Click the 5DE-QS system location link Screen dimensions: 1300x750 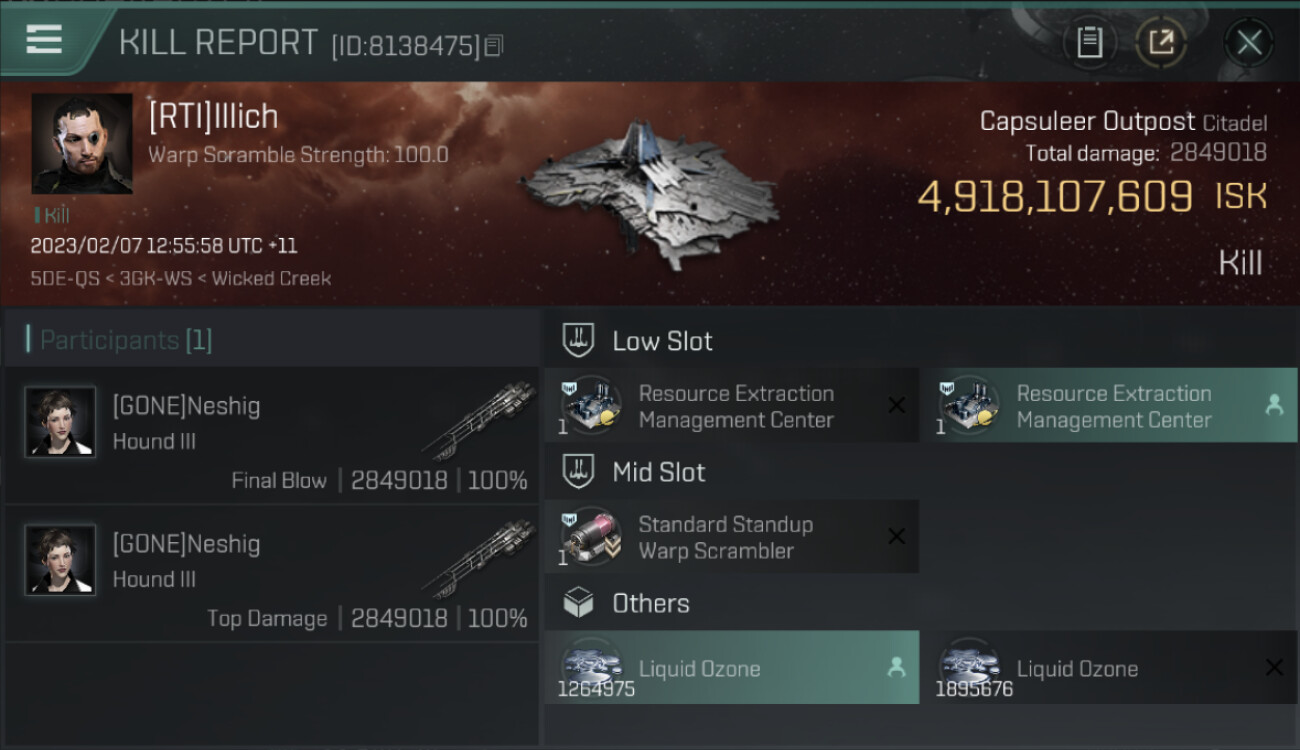65,278
